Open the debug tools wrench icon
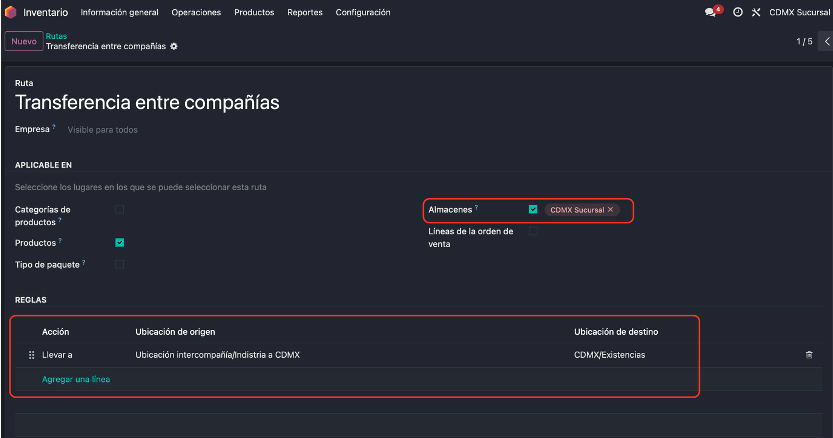This screenshot has height=438, width=833. 756,13
